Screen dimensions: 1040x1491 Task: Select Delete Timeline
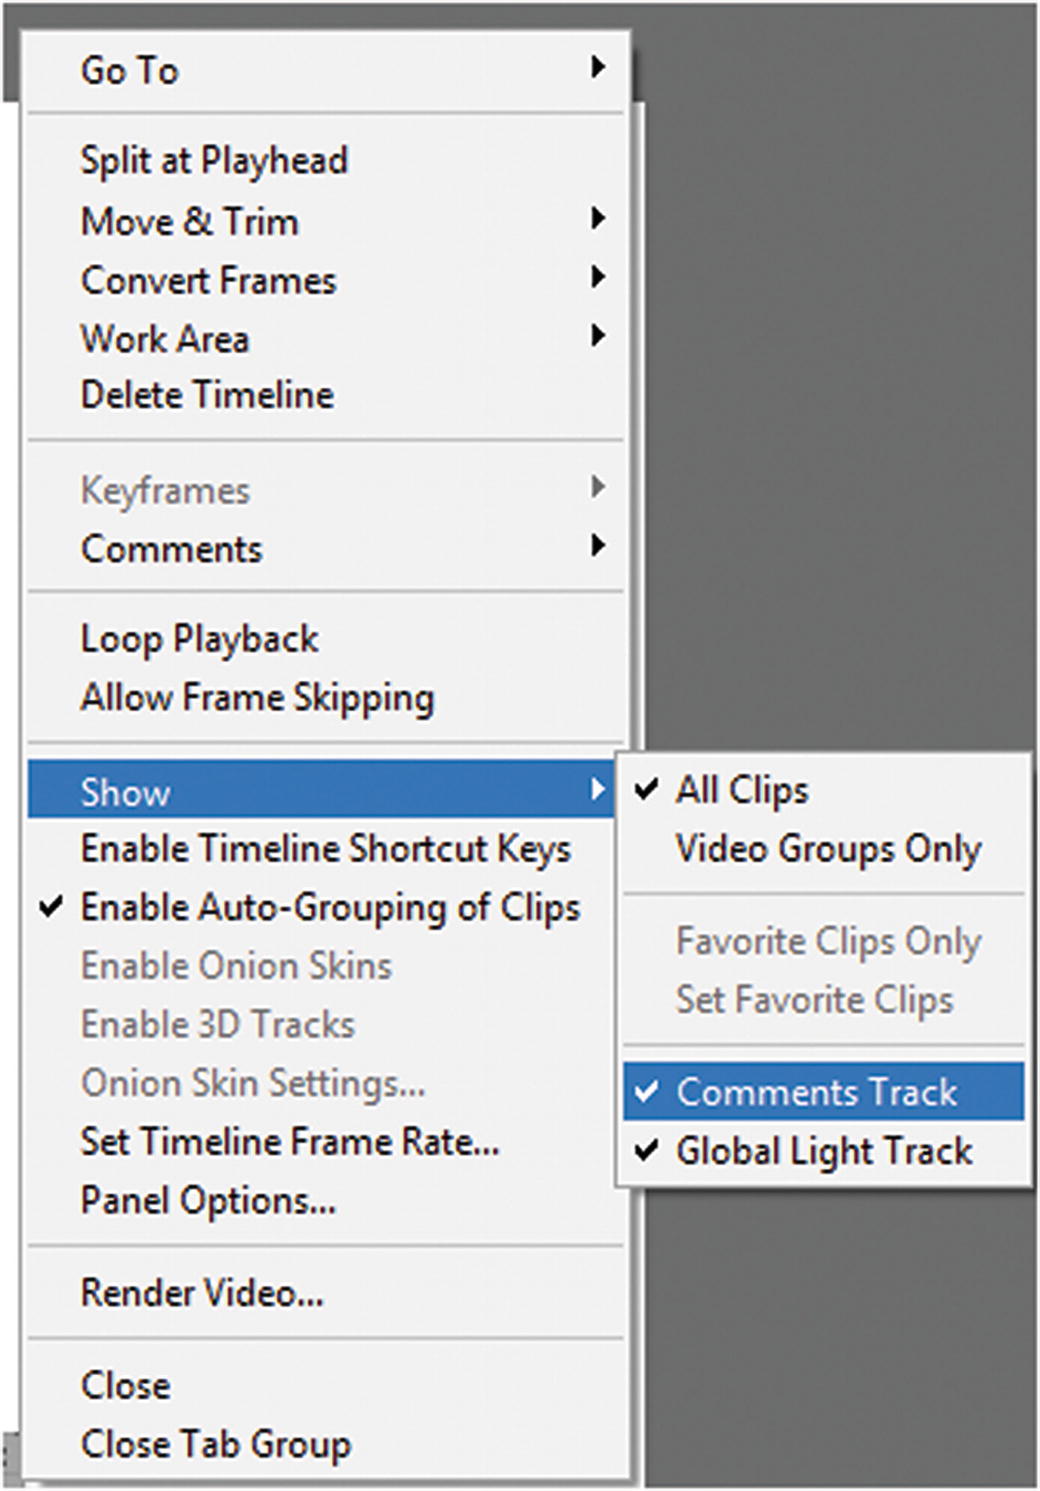tap(207, 395)
